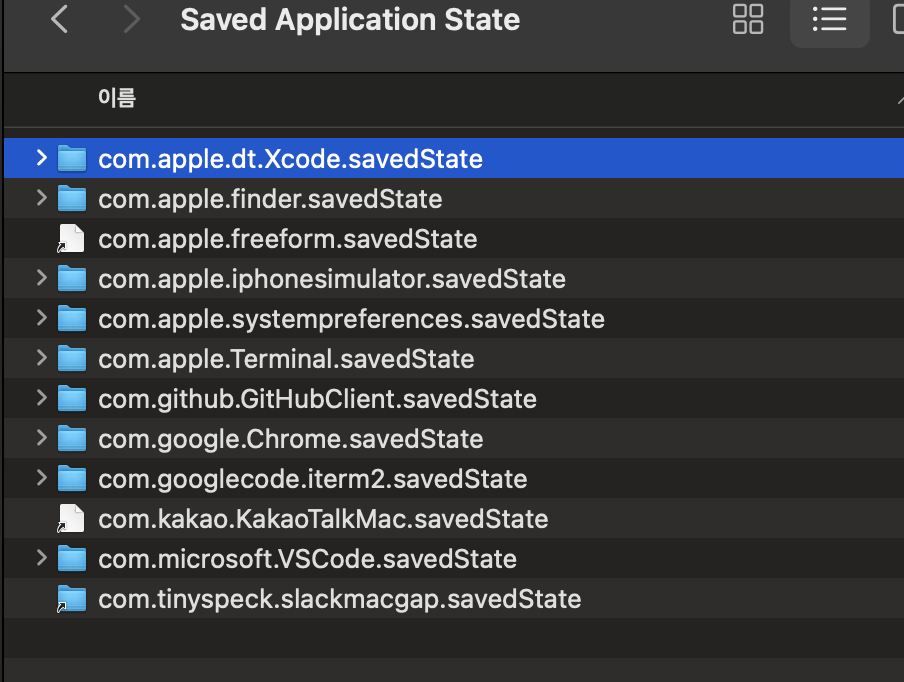Select the com.apple.iphonesimulator.savedState row
The image size is (904, 682).
(332, 279)
